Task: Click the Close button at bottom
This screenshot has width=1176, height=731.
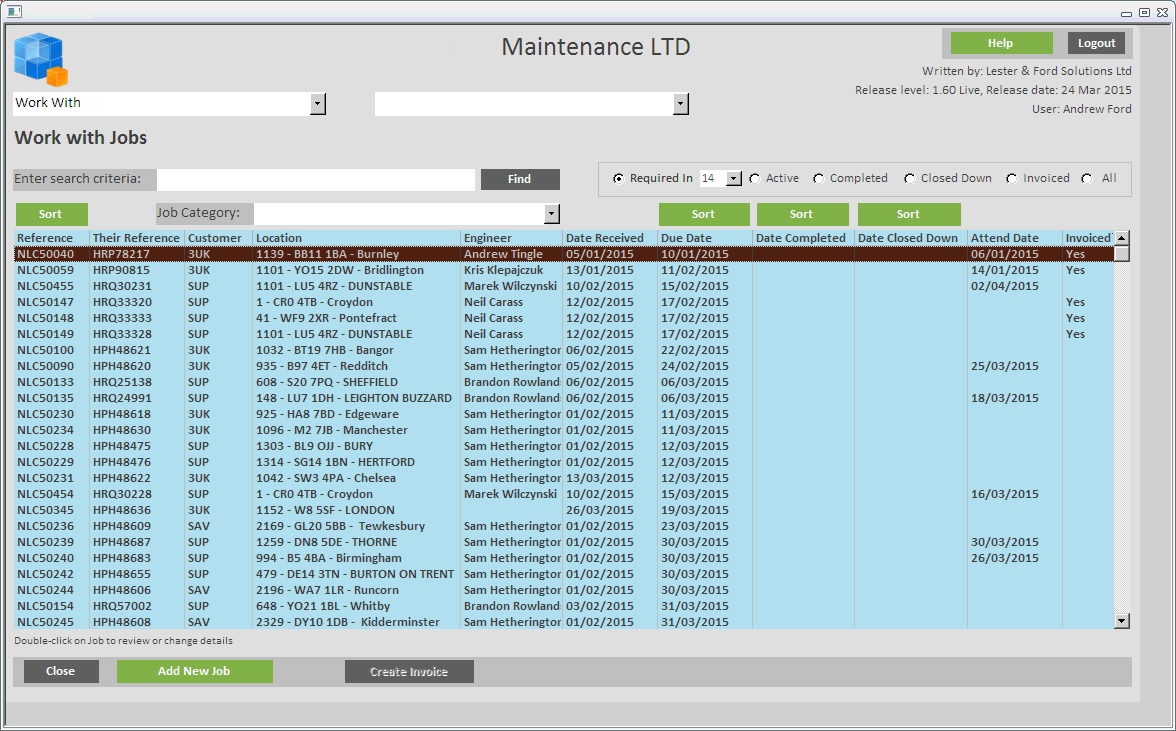Action: click(61, 672)
